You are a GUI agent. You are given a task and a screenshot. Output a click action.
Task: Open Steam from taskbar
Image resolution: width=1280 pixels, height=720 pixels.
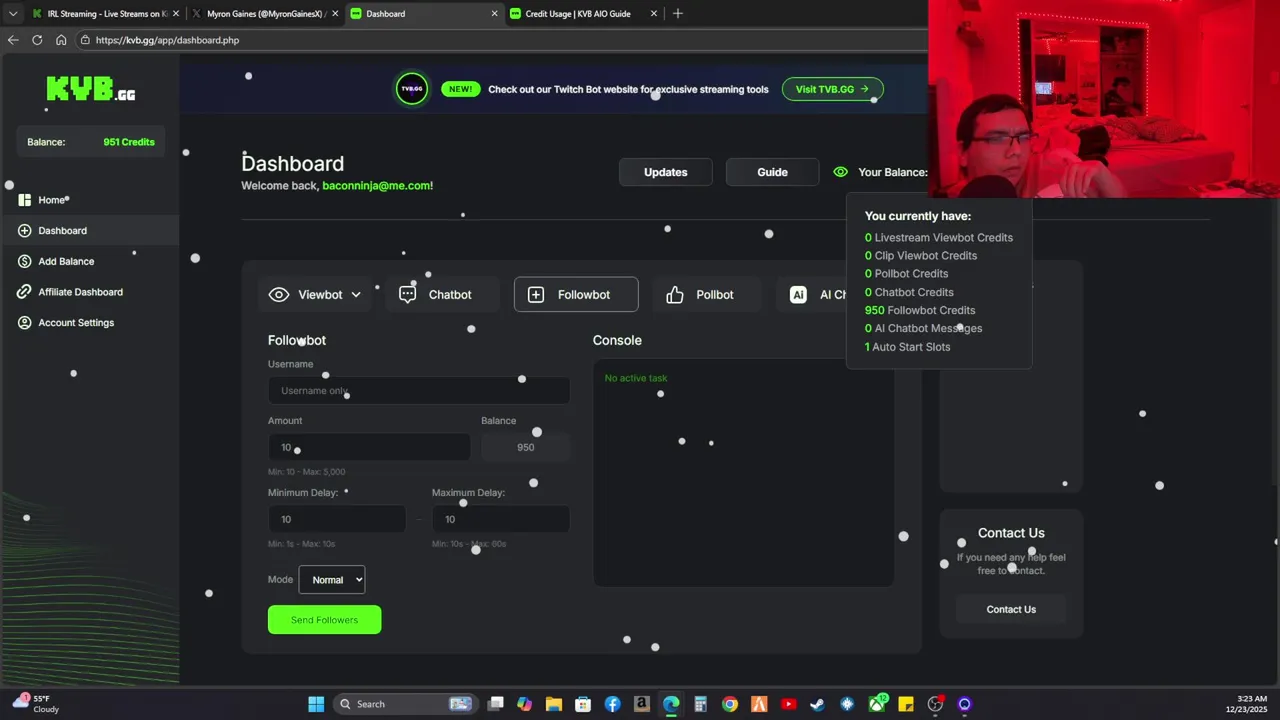(817, 704)
